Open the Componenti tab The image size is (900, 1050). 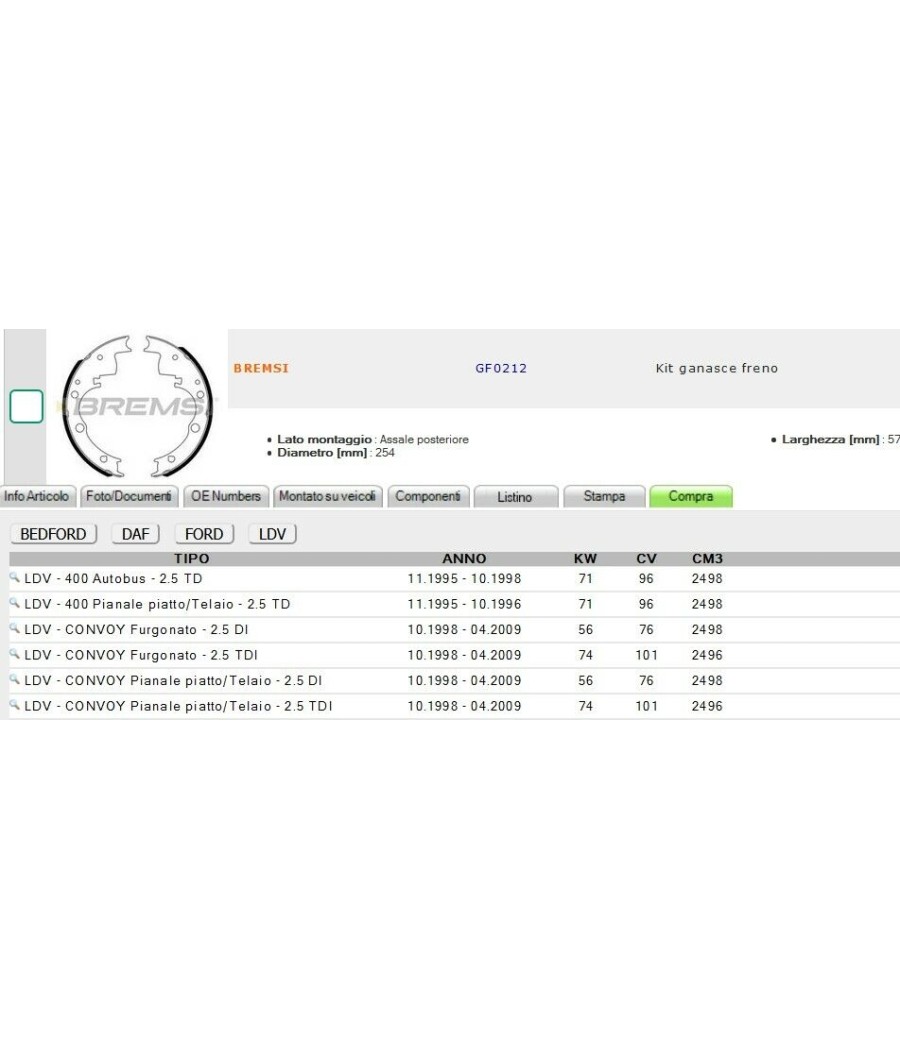428,496
